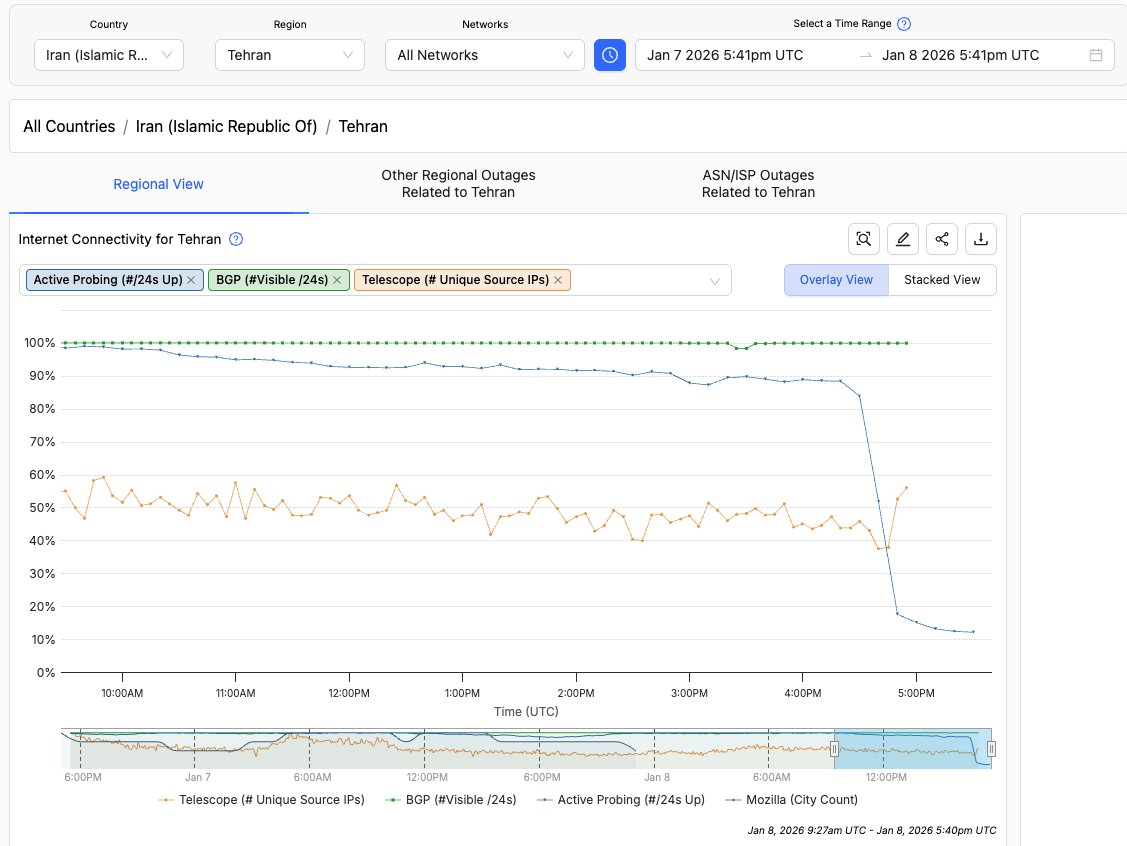Image resolution: width=1127 pixels, height=846 pixels.
Task: Open the Region dropdown showing Tehran
Action: point(290,55)
